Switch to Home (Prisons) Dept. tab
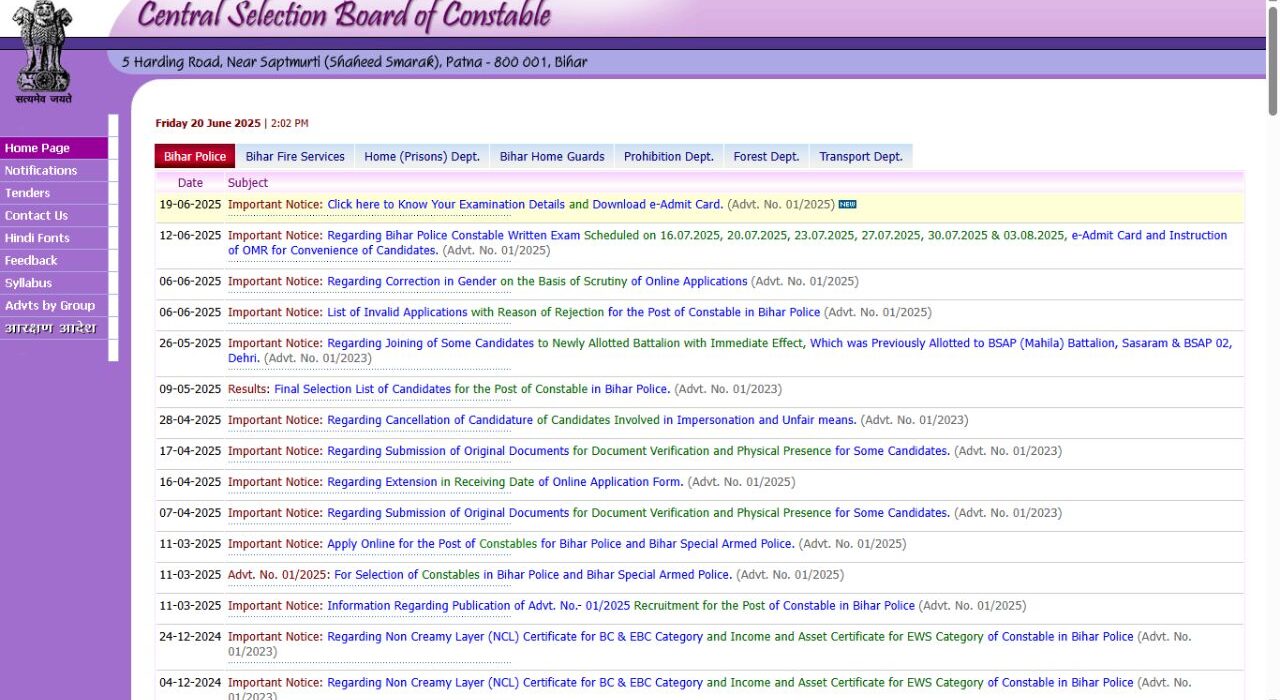Image resolution: width=1280 pixels, height=700 pixels. click(x=422, y=156)
